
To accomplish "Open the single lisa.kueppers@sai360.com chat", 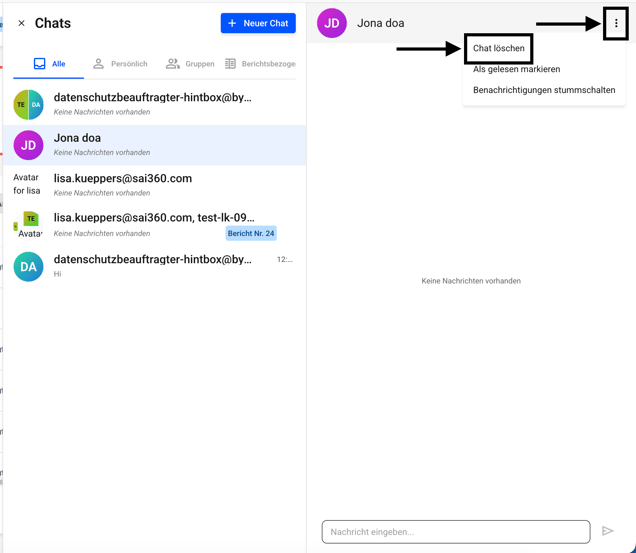I will [x=160, y=185].
